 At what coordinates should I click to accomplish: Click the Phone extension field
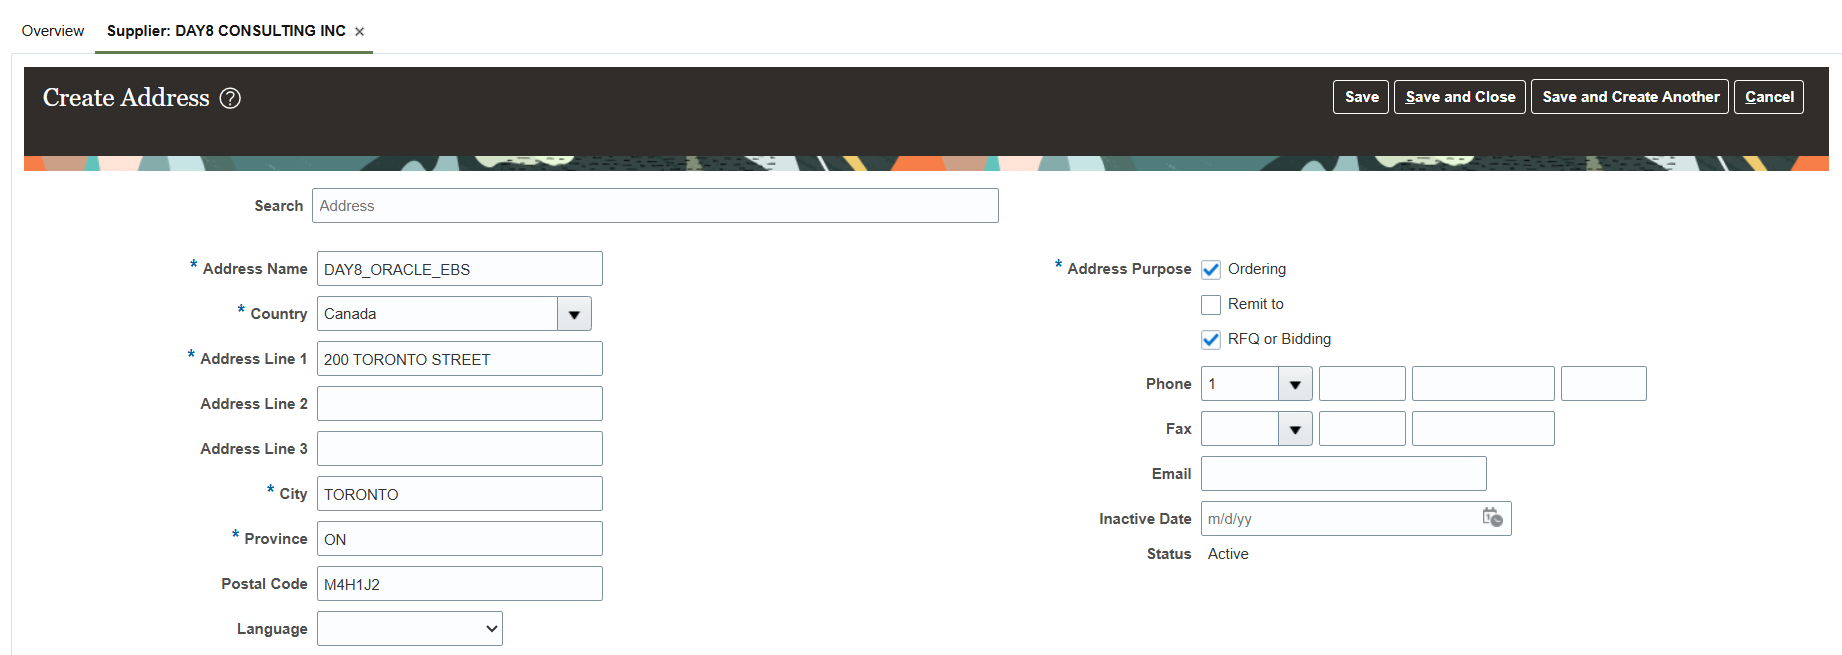tap(1604, 384)
